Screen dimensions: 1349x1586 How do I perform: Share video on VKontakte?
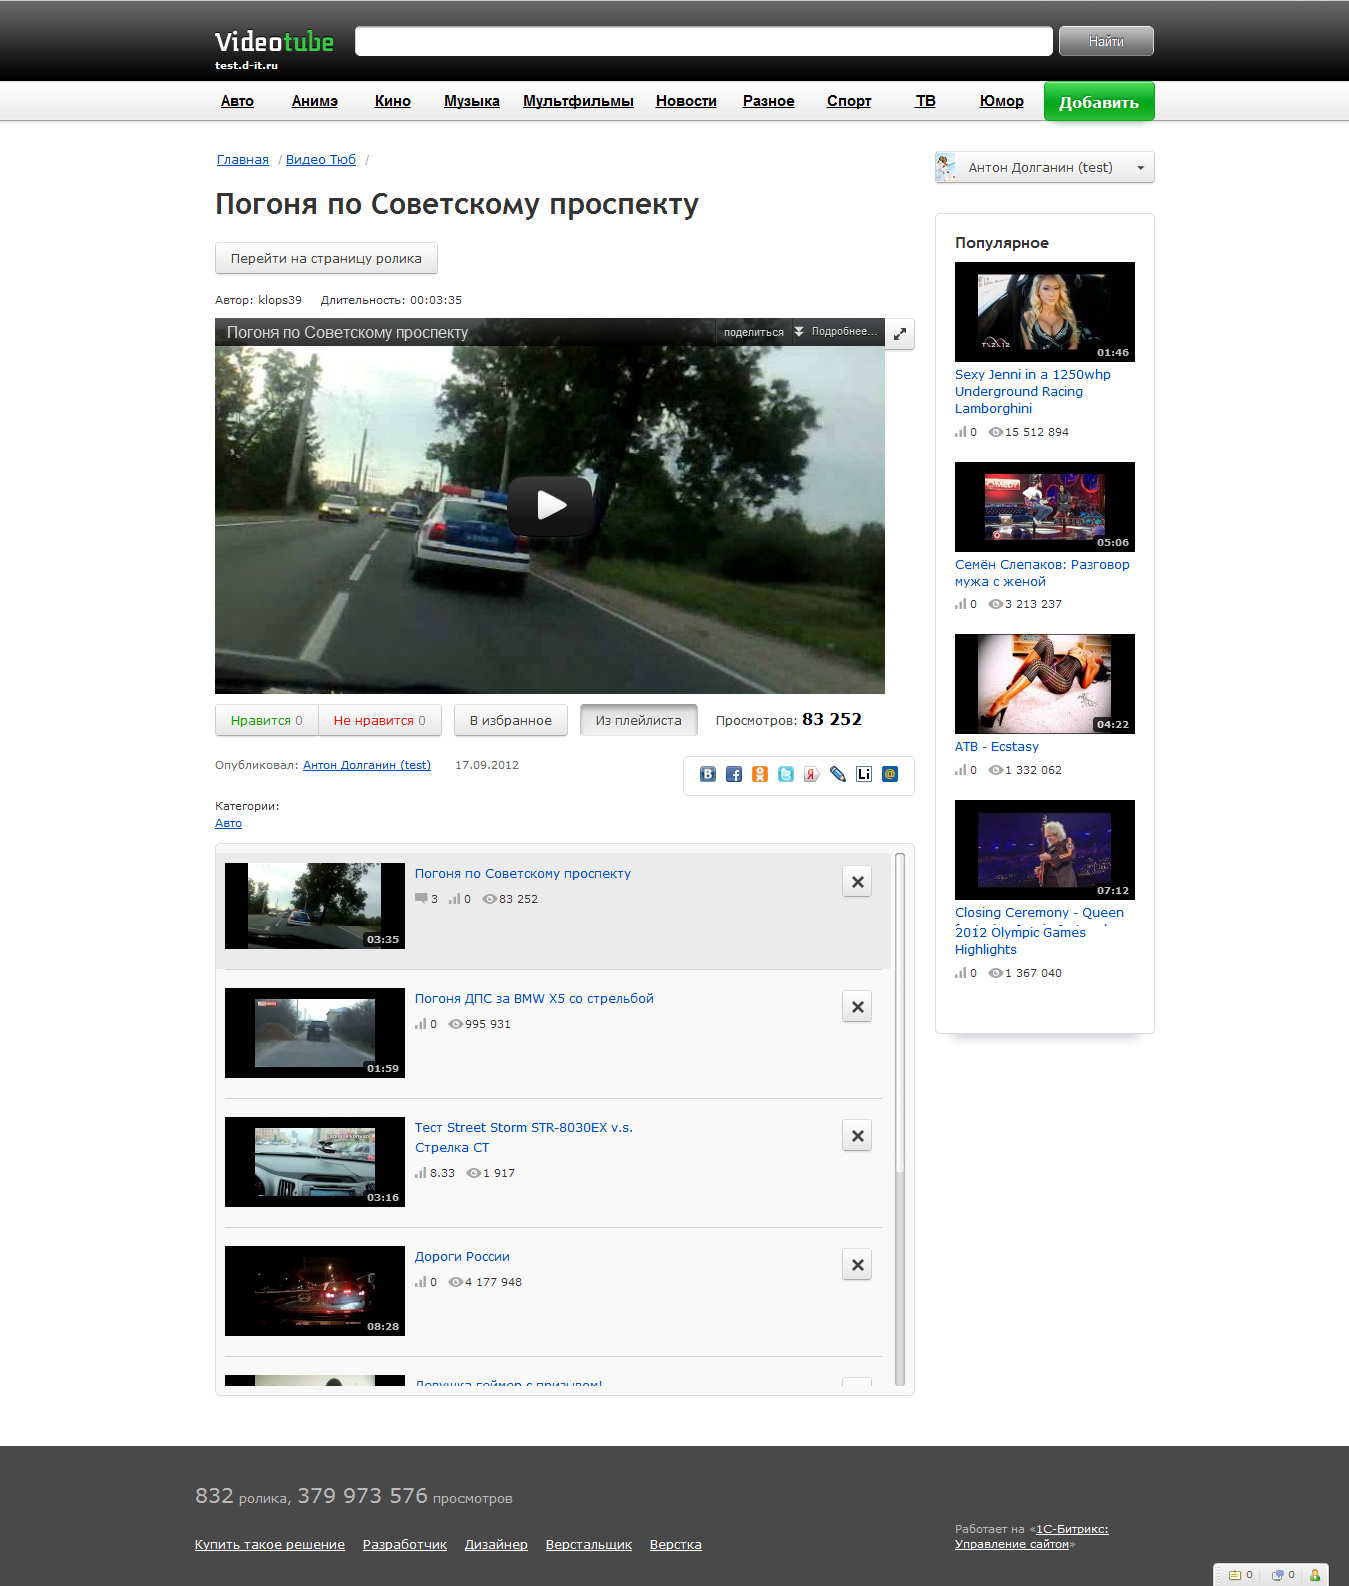(708, 774)
